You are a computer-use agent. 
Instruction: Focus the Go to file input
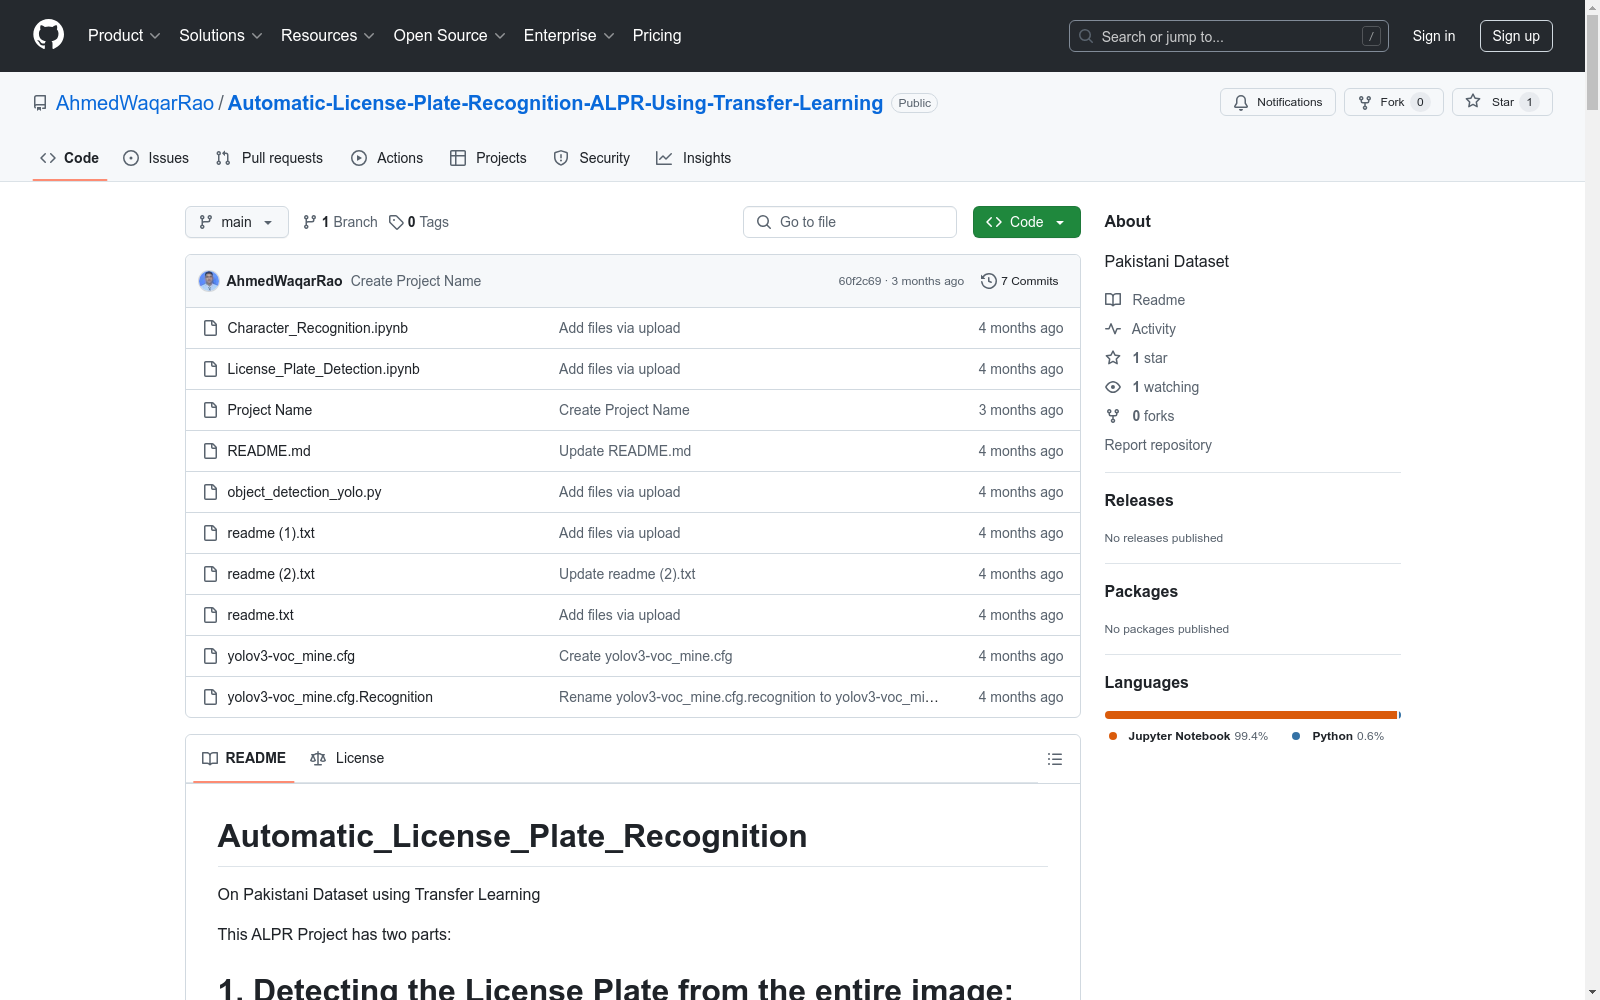(850, 222)
